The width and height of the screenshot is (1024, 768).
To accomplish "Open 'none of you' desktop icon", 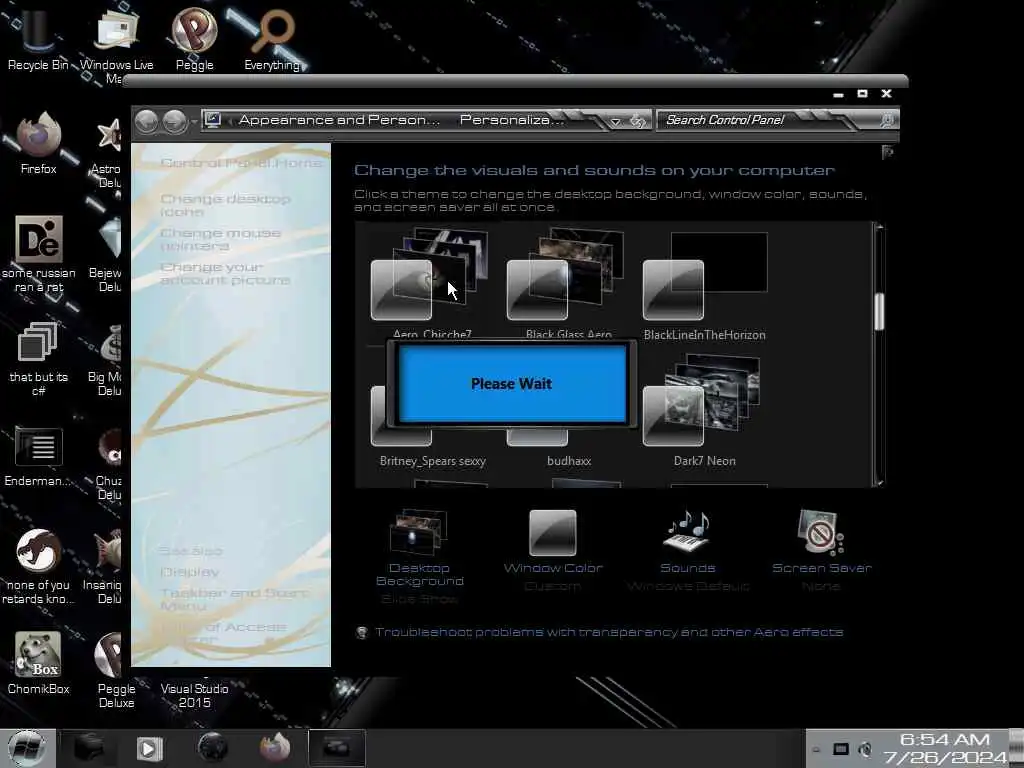I will click(x=39, y=566).
